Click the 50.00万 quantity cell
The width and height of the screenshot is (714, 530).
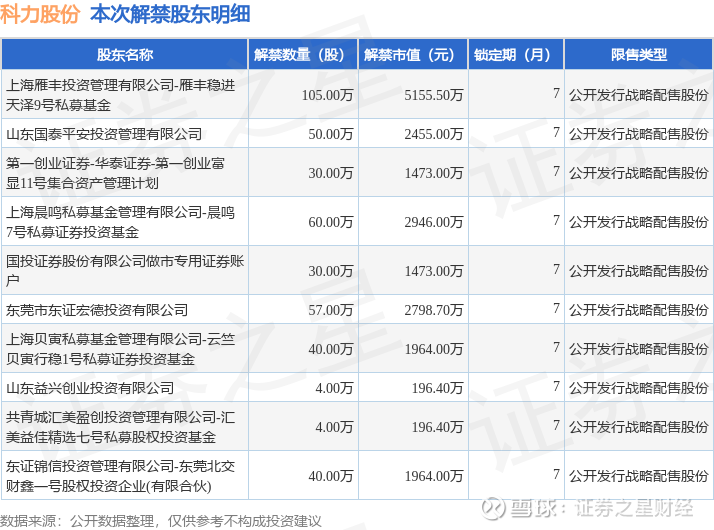click(331, 134)
